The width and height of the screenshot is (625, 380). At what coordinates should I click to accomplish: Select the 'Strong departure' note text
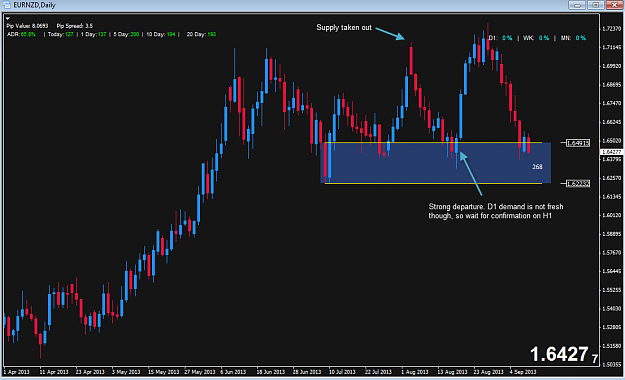coord(496,211)
